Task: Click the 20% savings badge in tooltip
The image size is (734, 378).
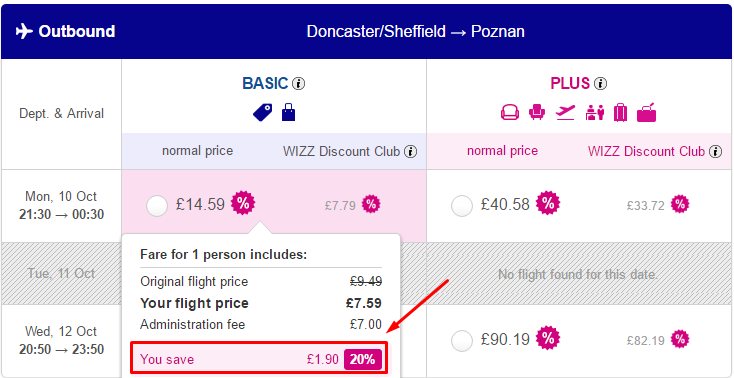Action: pos(363,359)
